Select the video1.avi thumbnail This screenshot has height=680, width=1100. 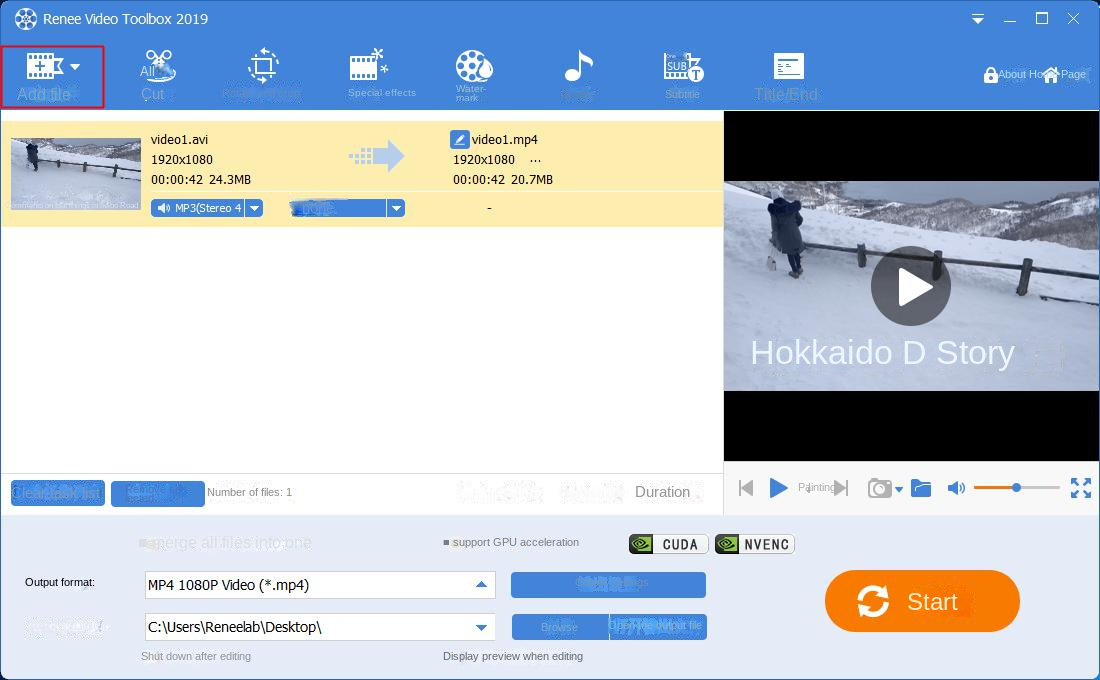pos(76,173)
